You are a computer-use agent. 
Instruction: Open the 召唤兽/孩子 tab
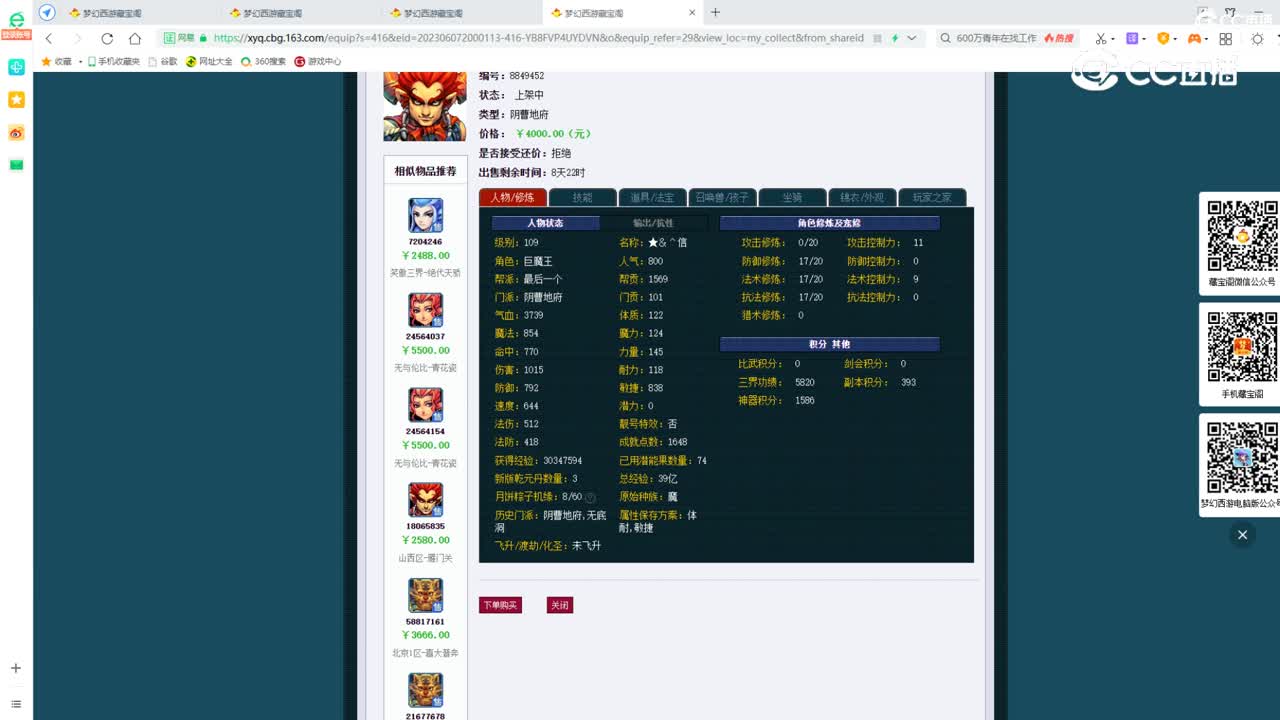pos(722,197)
